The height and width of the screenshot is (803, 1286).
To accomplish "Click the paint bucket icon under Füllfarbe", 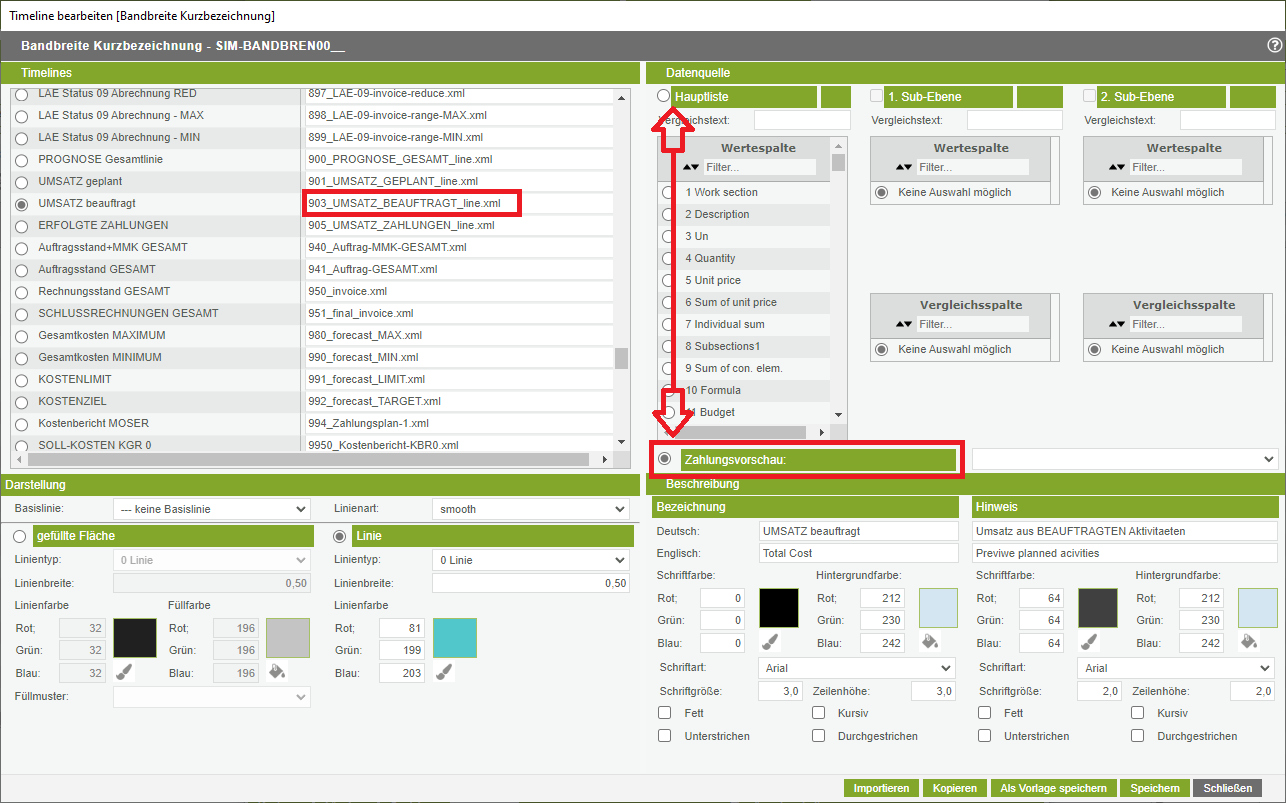I will [x=277, y=672].
